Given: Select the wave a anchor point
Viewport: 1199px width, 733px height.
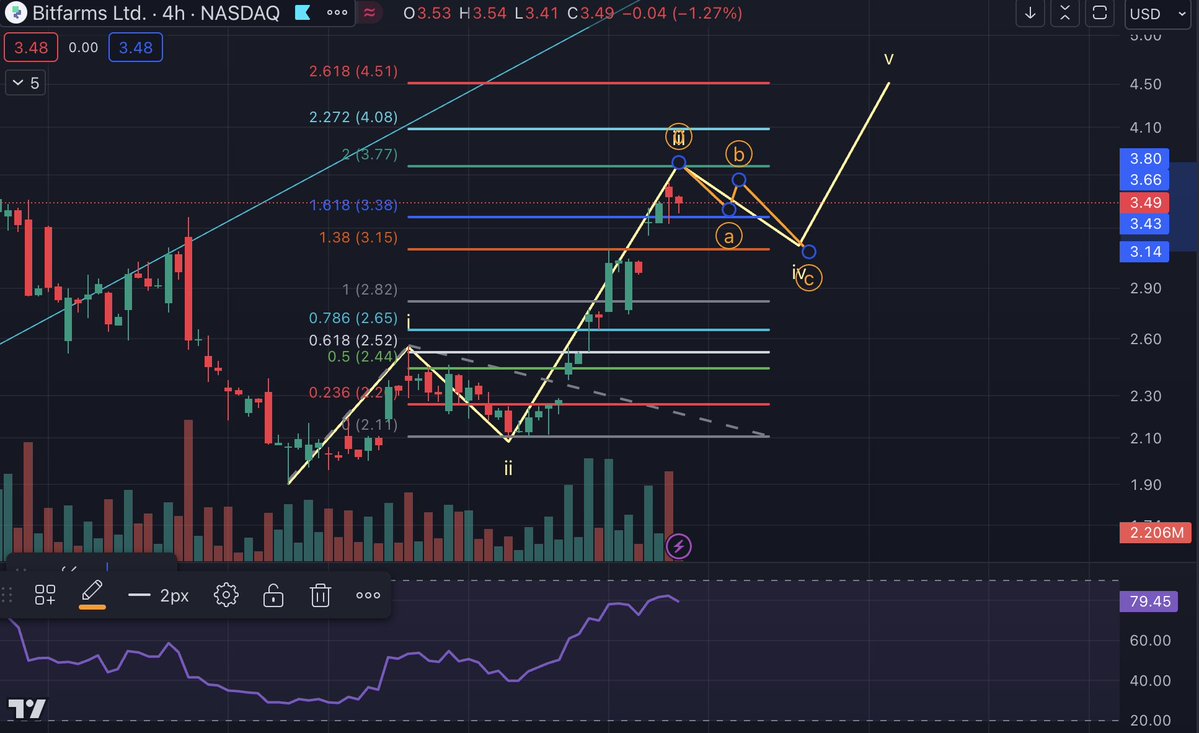Looking at the screenshot, I should 729,209.
